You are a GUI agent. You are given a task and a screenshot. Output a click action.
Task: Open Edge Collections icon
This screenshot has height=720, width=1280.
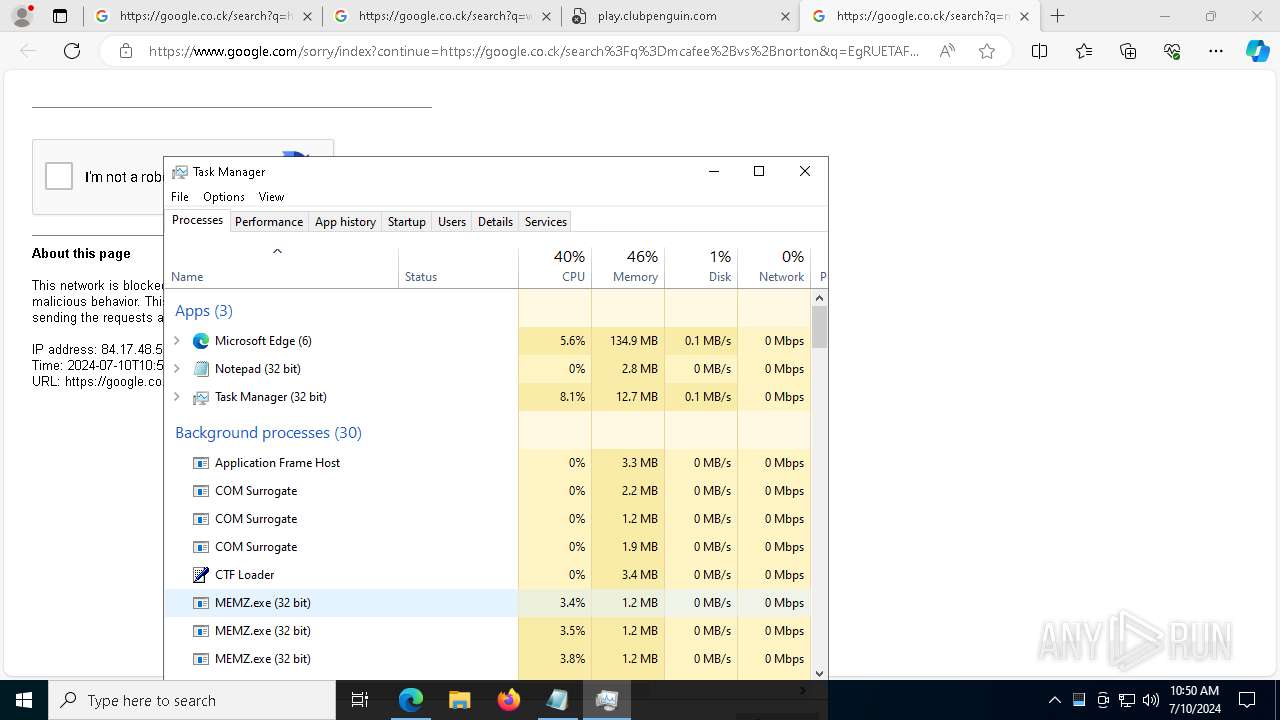1128,51
